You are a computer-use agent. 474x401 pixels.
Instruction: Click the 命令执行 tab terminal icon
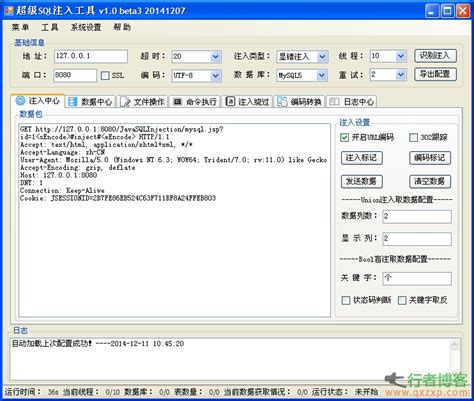[178, 101]
